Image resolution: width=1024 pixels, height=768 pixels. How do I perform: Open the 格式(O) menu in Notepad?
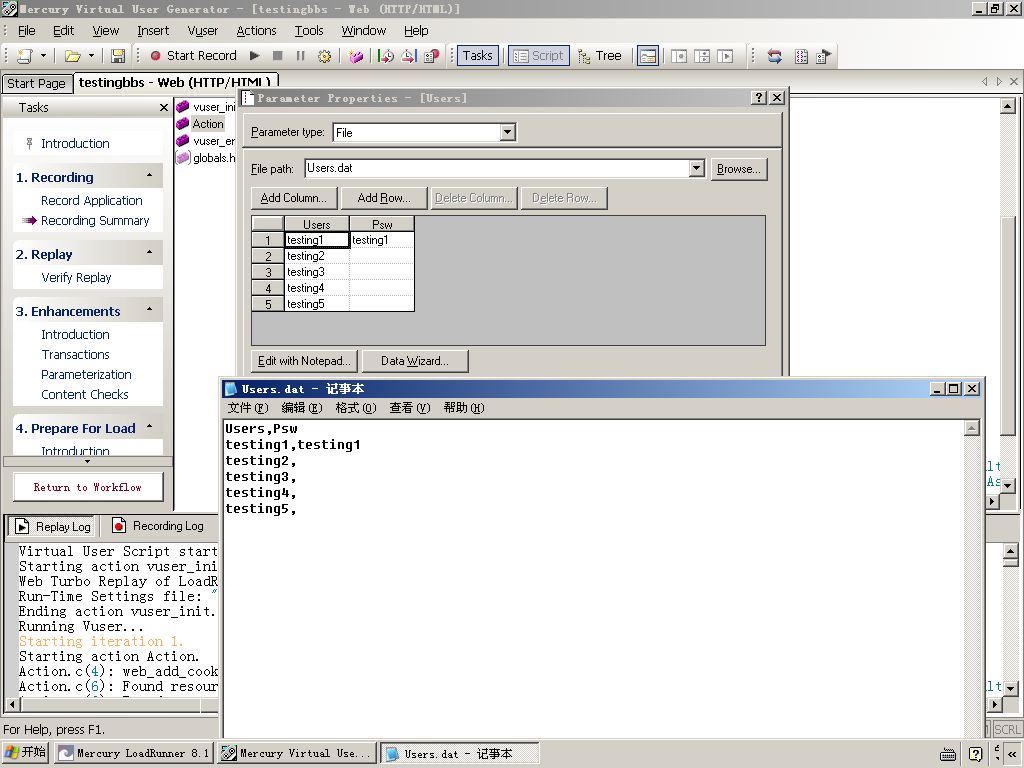(355, 408)
